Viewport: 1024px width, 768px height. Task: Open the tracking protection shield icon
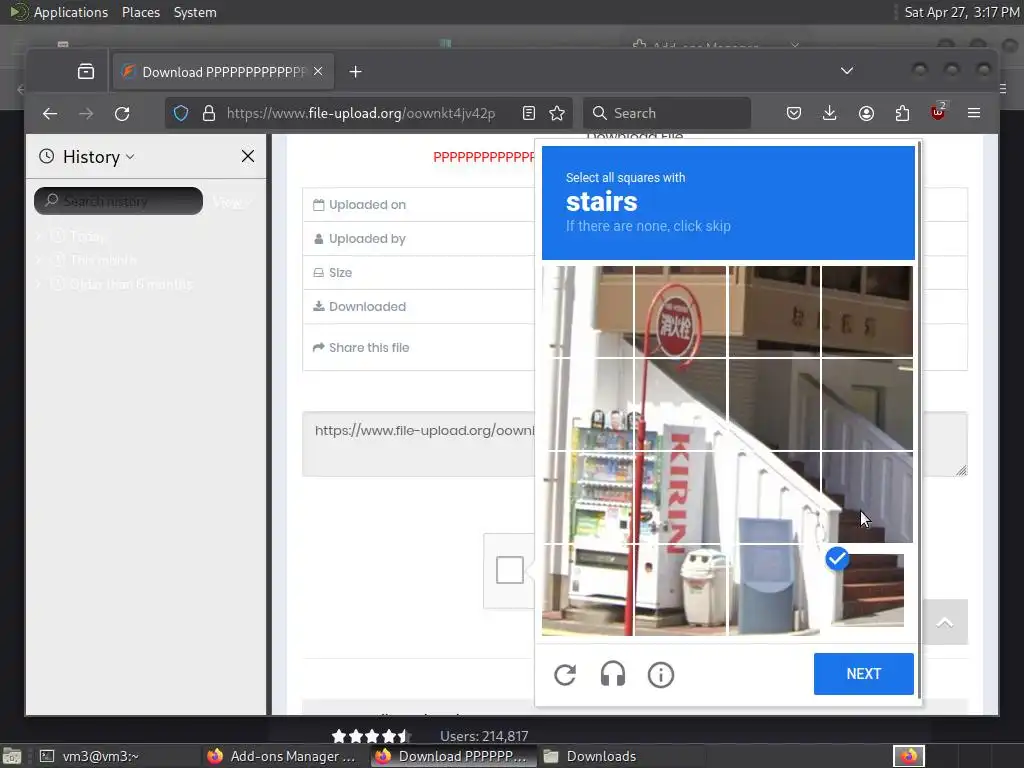[181, 113]
